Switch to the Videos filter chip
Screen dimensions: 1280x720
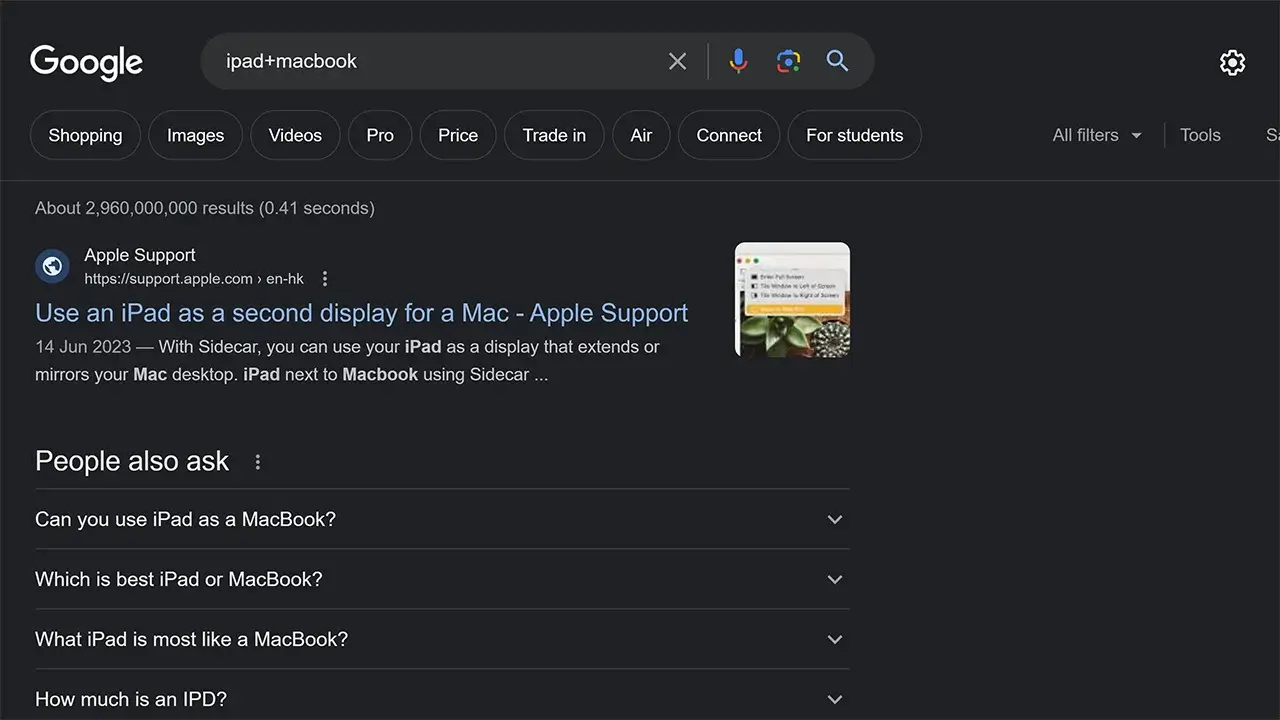(x=295, y=135)
